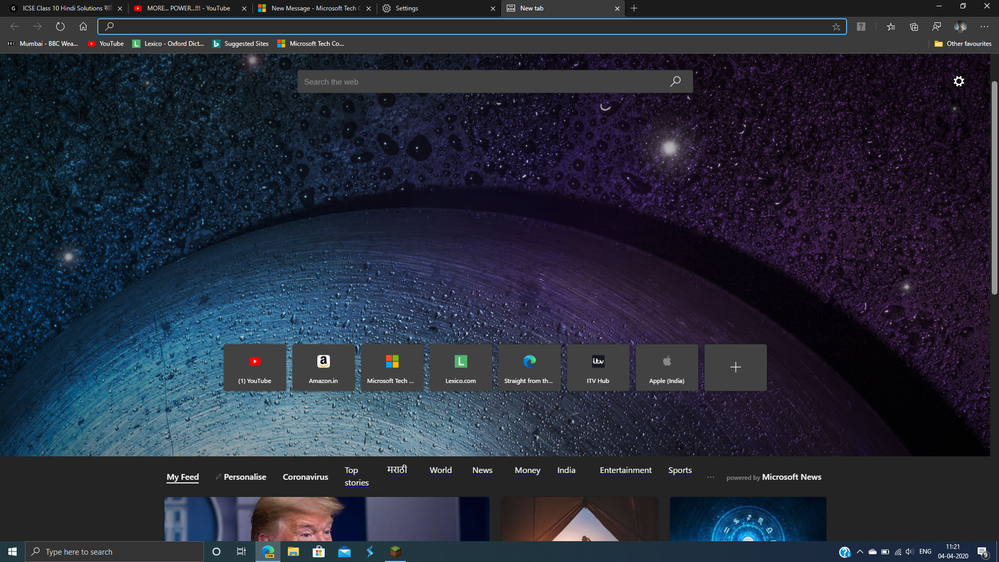Image resolution: width=999 pixels, height=562 pixels.
Task: Open the Collections toolbar icon
Action: 913,27
